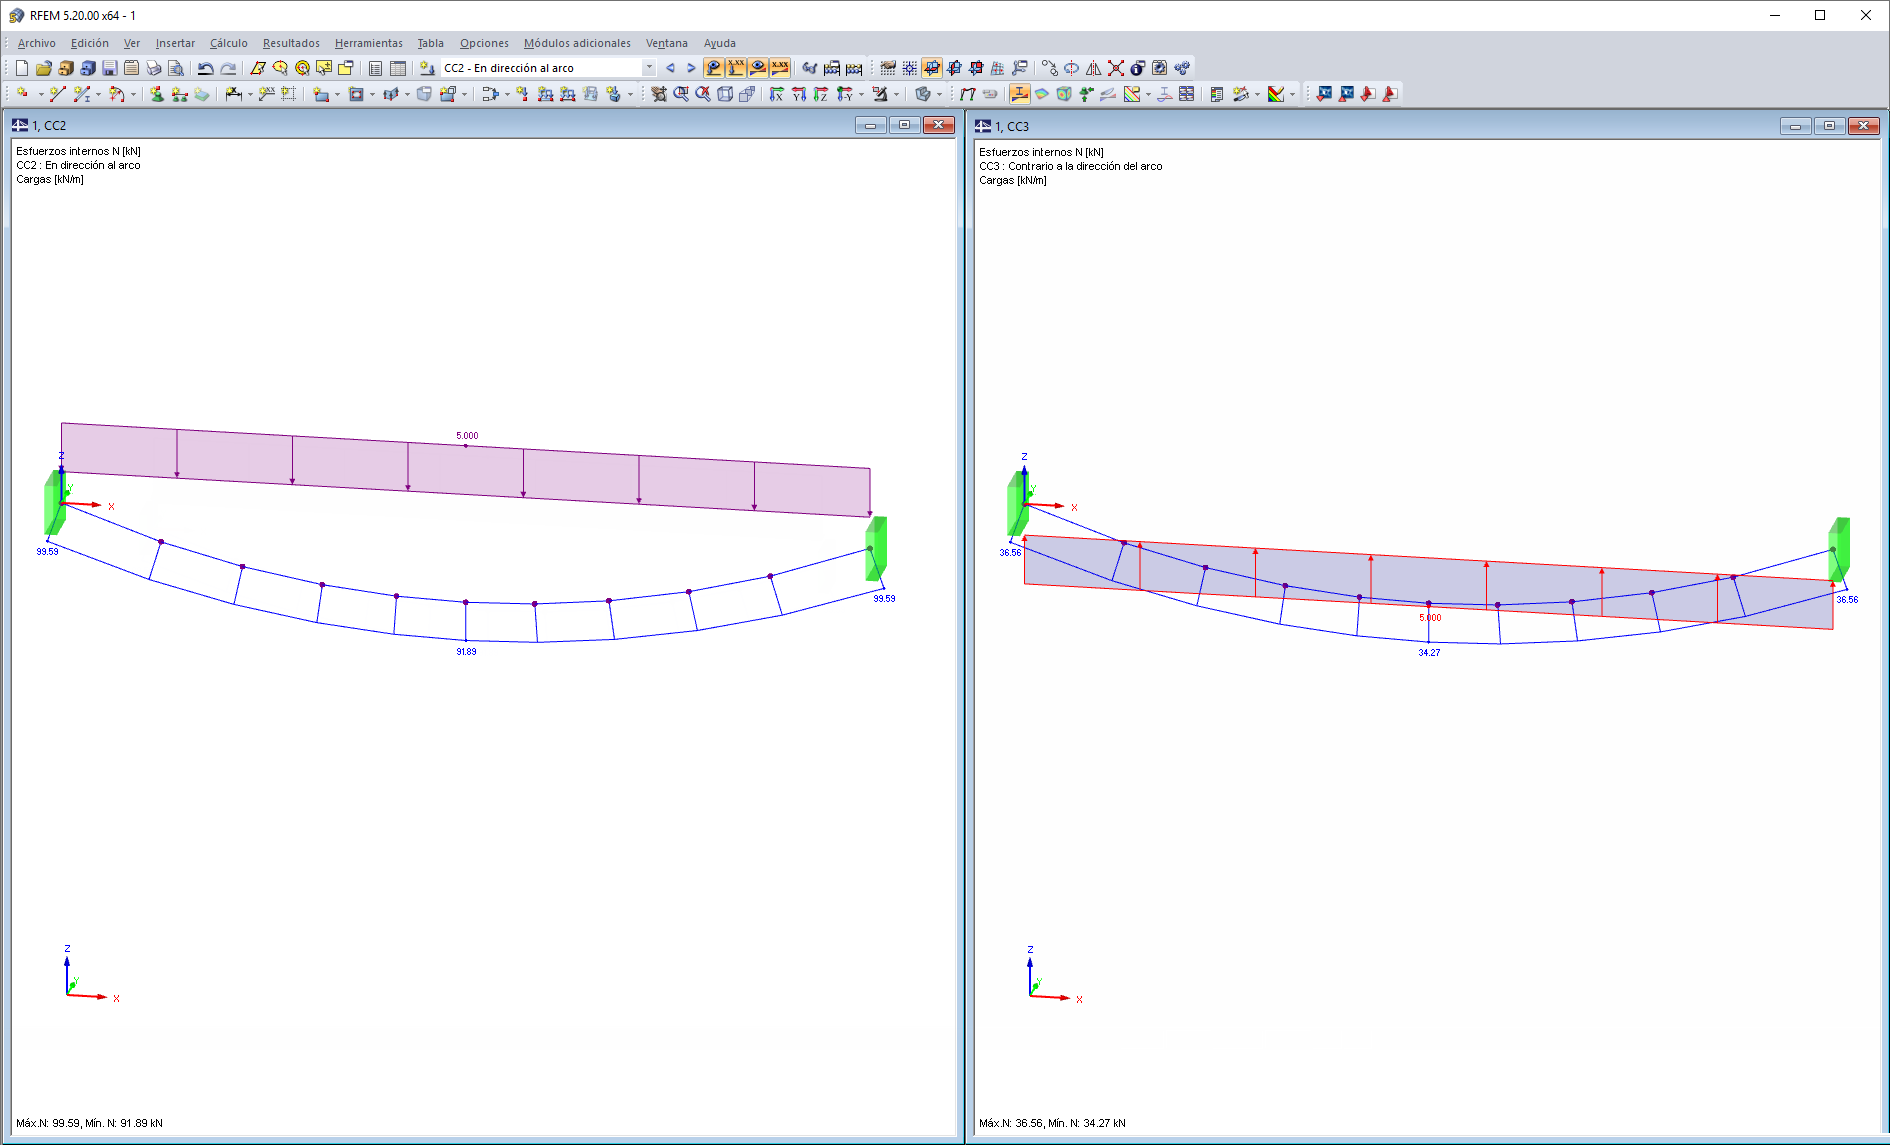Close the 1, CC3 child window
The width and height of the screenshot is (1890, 1145).
tap(1863, 126)
